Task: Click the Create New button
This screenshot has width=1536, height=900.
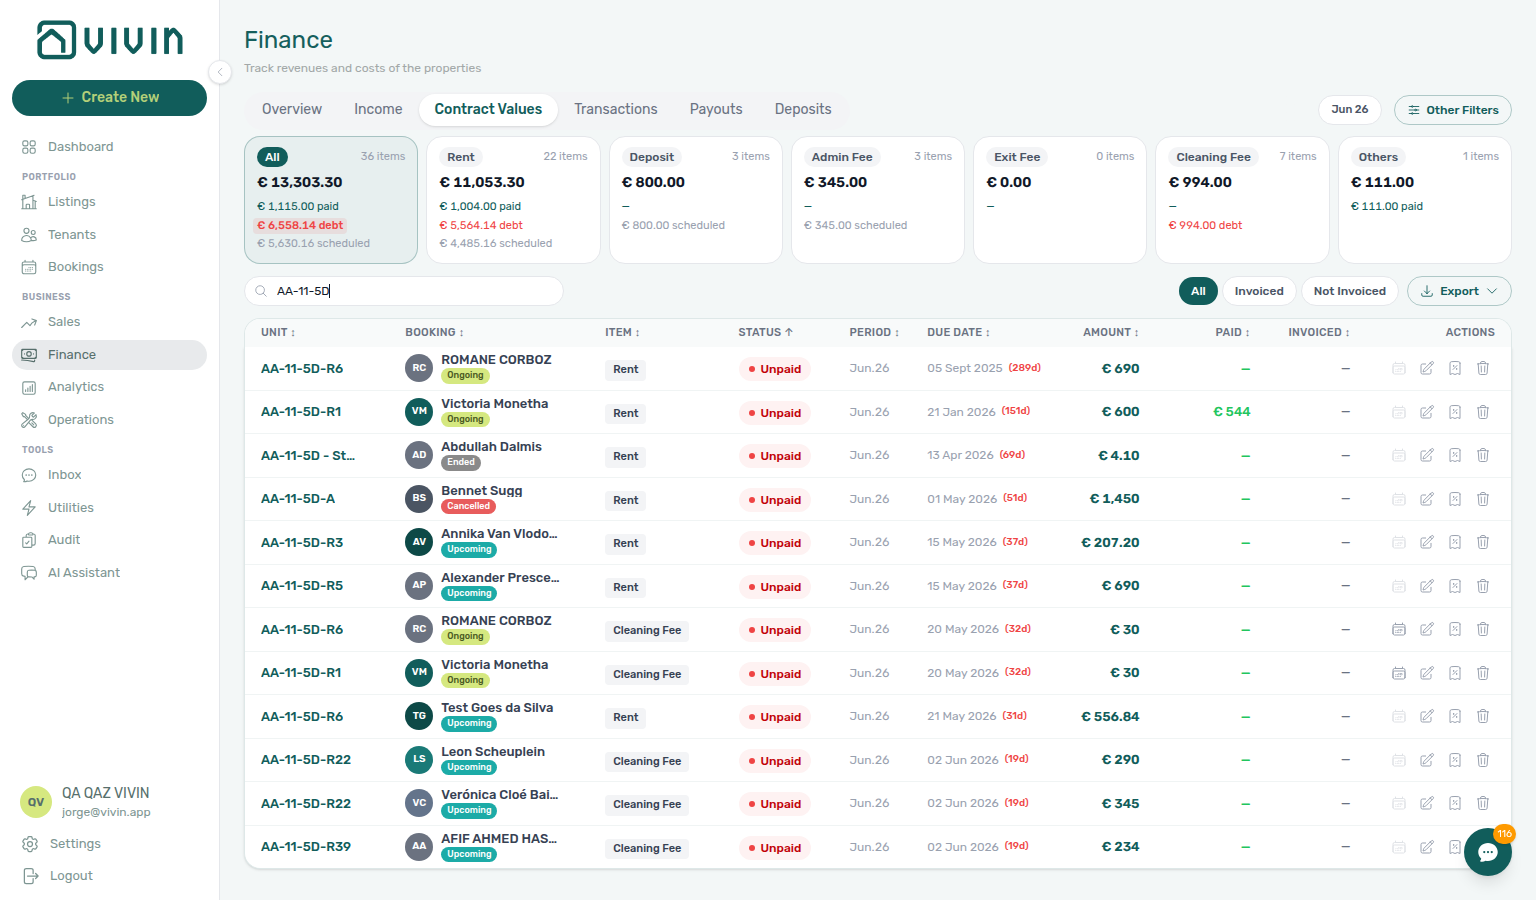Action: point(109,98)
